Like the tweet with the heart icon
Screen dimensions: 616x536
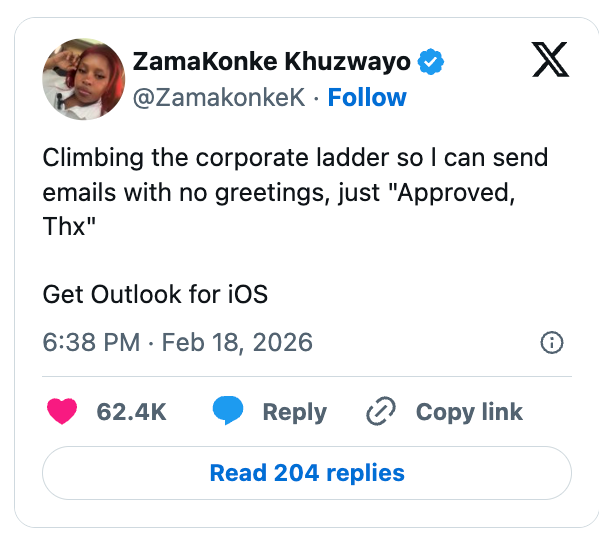[x=62, y=411]
